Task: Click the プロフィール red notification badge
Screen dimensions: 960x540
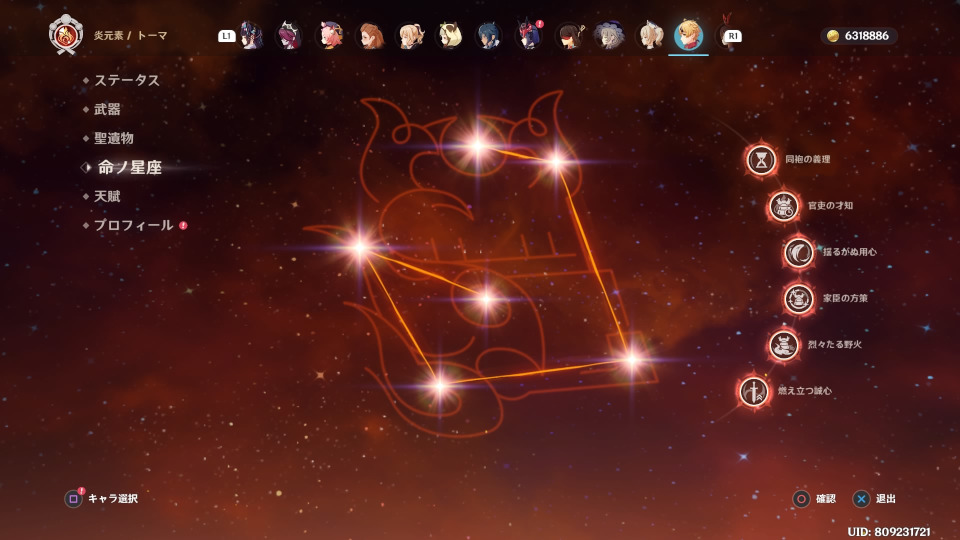Action: [x=183, y=226]
